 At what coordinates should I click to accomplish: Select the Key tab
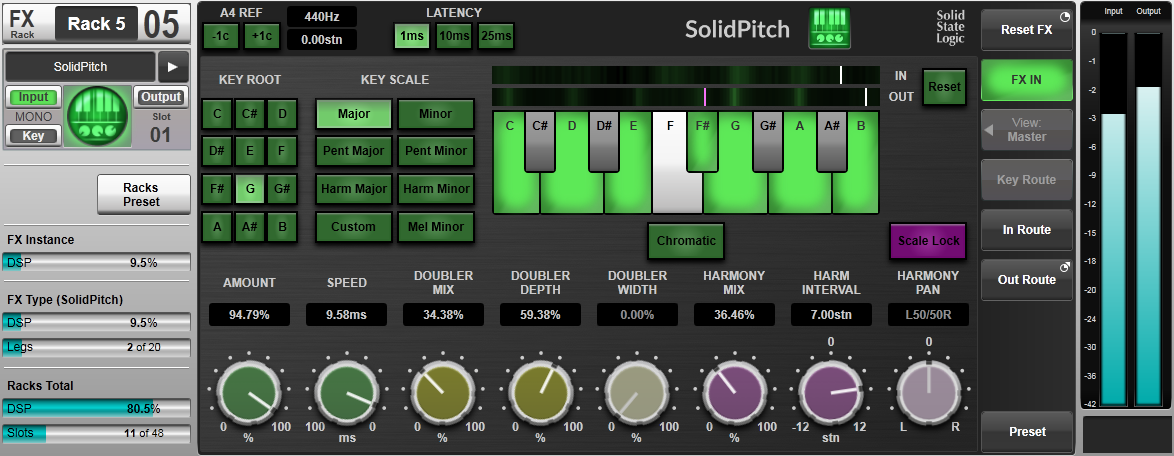[x=34, y=136]
